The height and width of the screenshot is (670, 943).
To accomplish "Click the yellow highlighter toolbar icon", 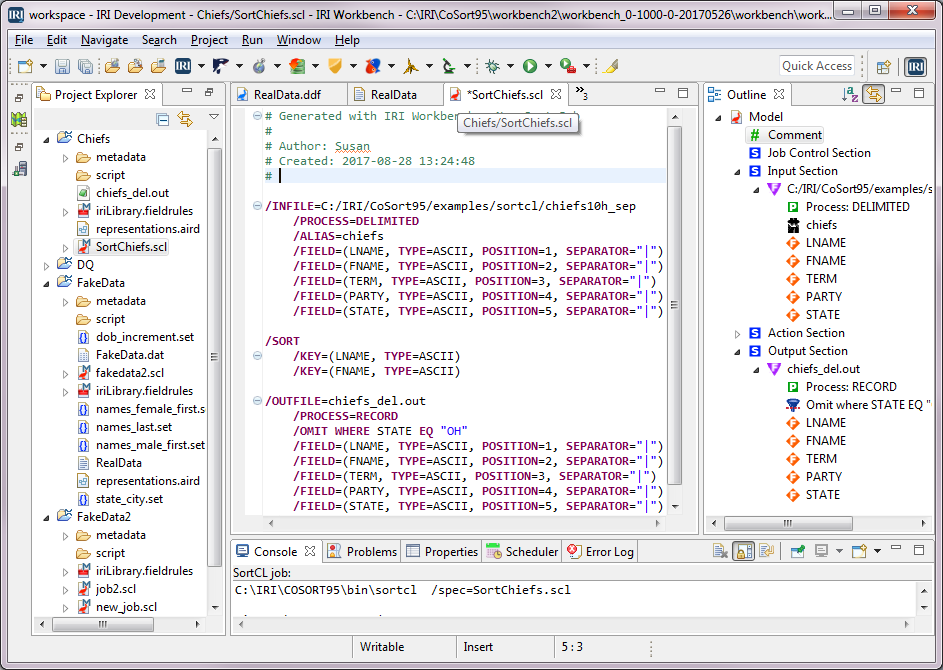I will (x=610, y=66).
